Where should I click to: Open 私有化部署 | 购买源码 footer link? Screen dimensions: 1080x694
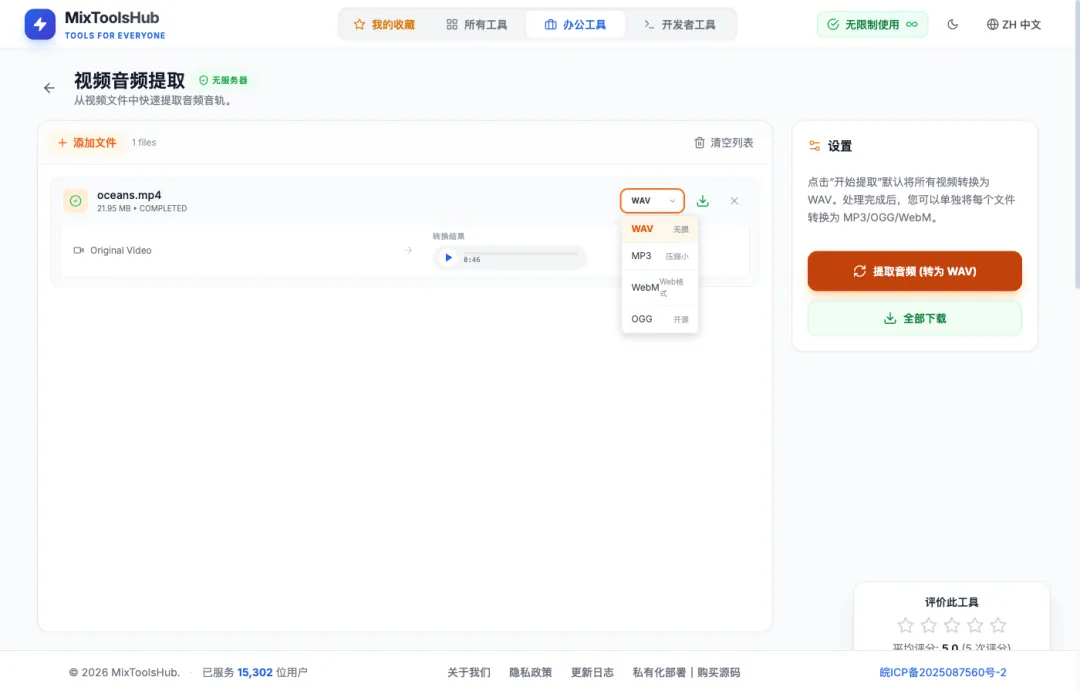click(686, 673)
